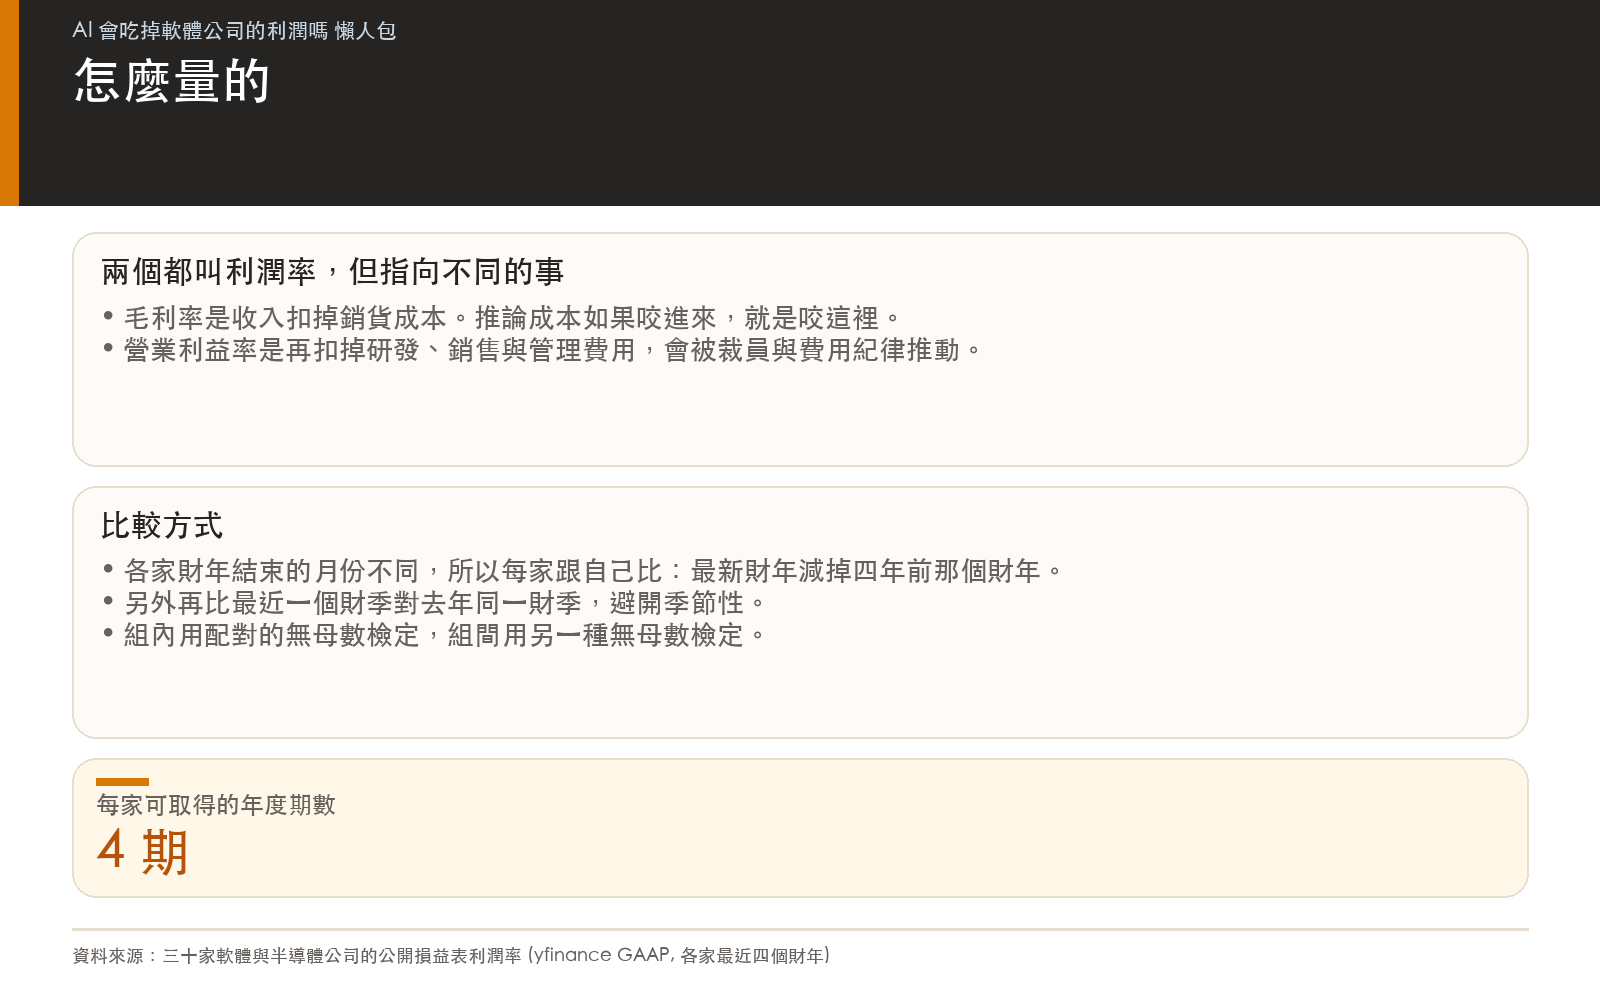Image resolution: width=1600 pixels, height=1000 pixels.
Task: Click the label 每家可取得的年度期數
Action: click(x=216, y=805)
